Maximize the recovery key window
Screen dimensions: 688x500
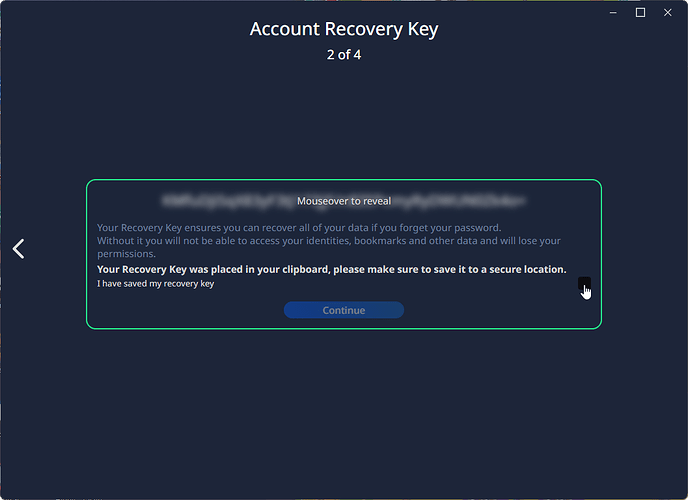(x=640, y=12)
